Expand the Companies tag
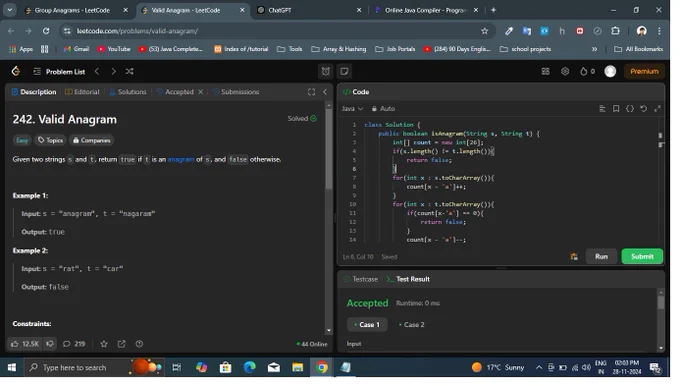Screen dimensions: 680x386 [x=92, y=141]
